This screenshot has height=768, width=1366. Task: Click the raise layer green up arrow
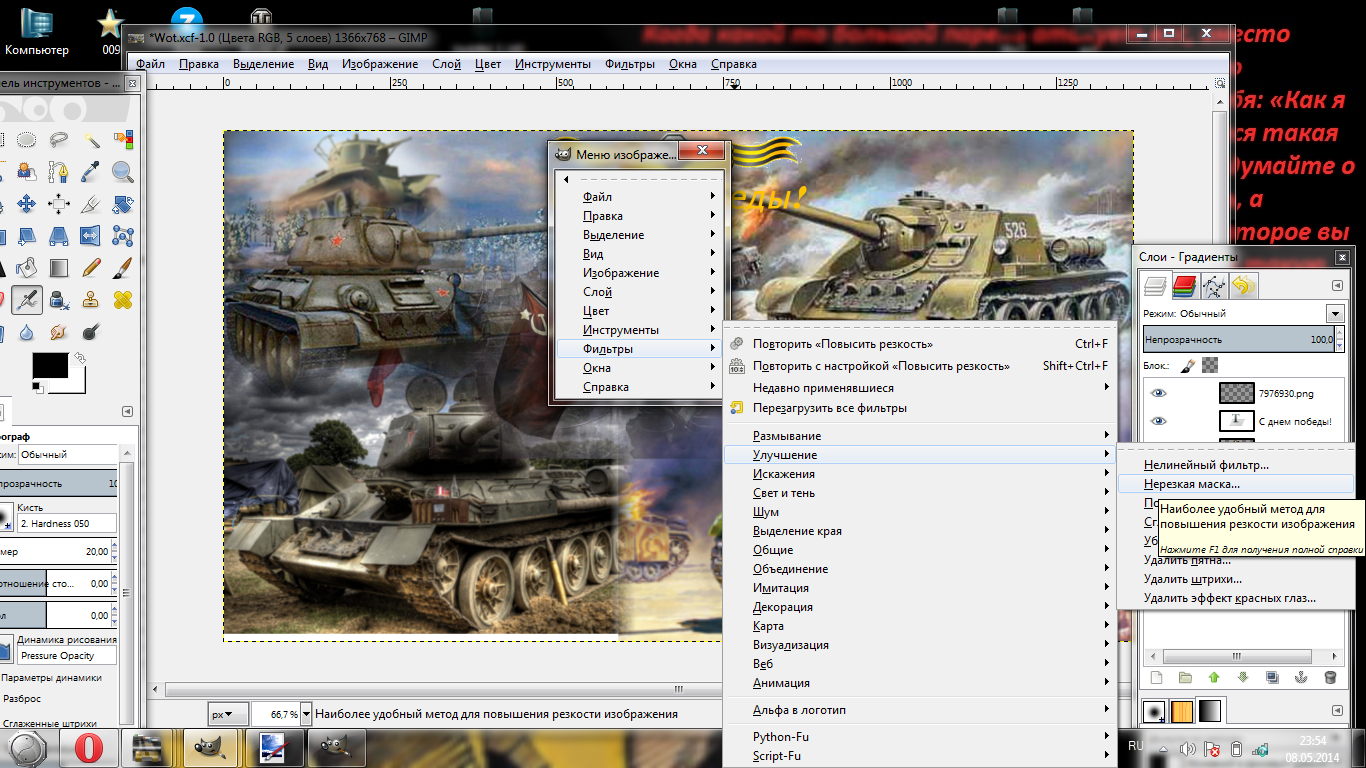pos(1214,677)
